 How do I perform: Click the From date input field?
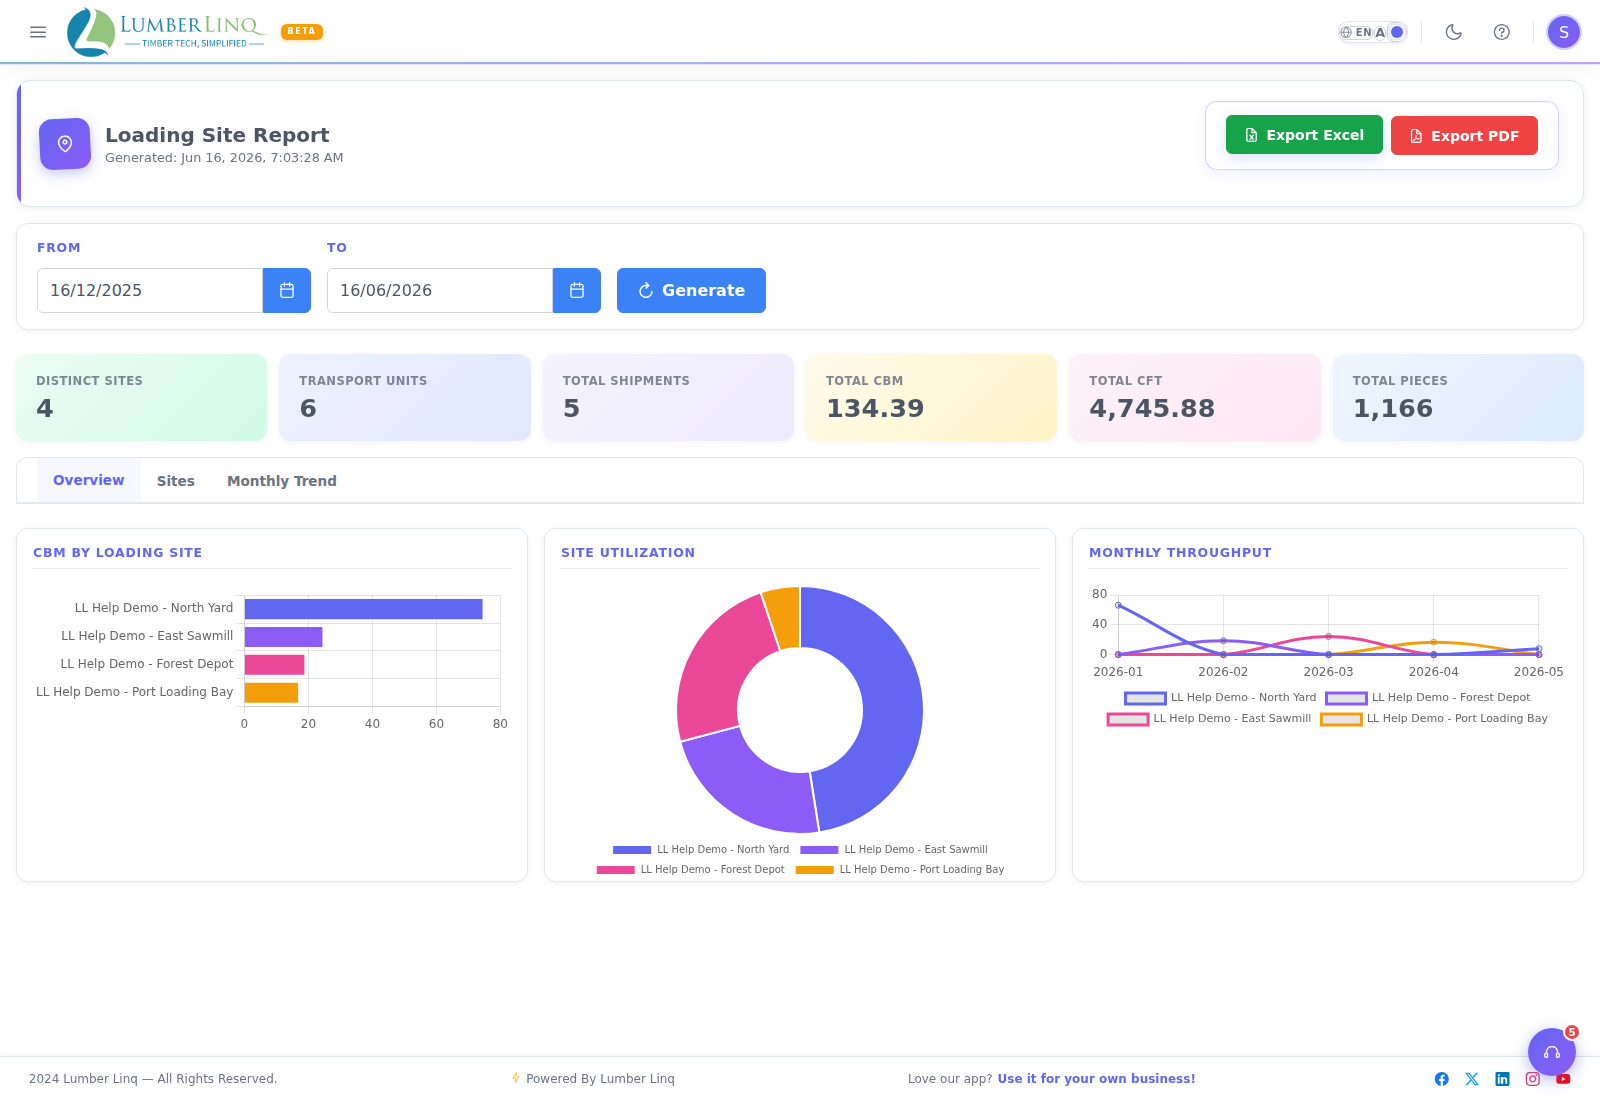(x=150, y=290)
